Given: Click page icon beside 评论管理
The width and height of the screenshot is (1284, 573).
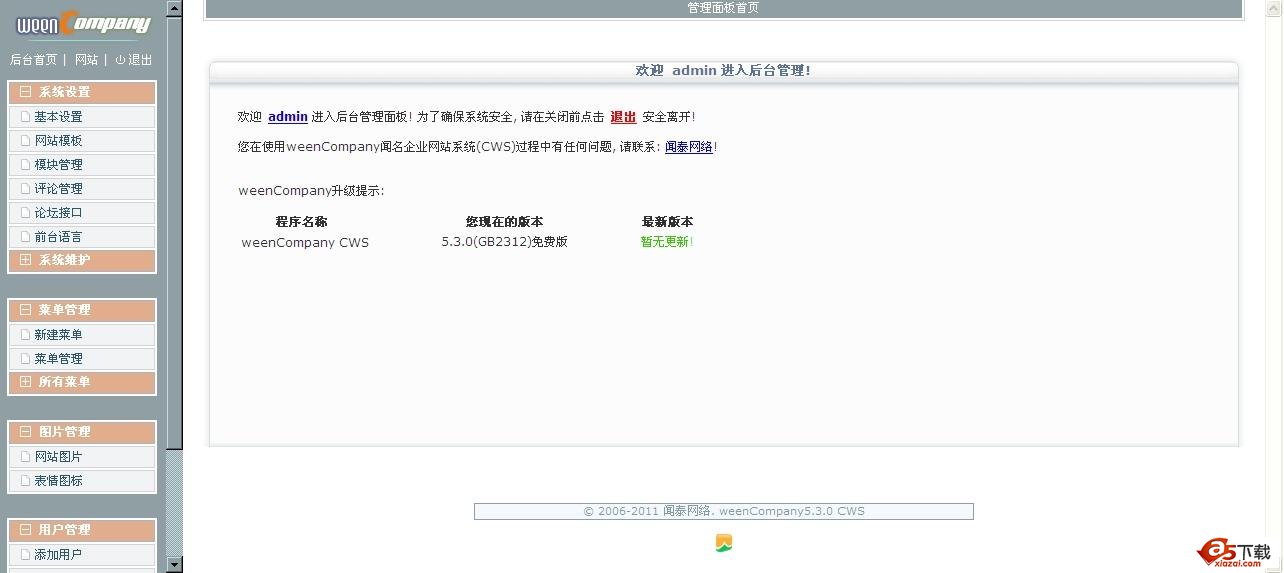Looking at the screenshot, I should [25, 189].
